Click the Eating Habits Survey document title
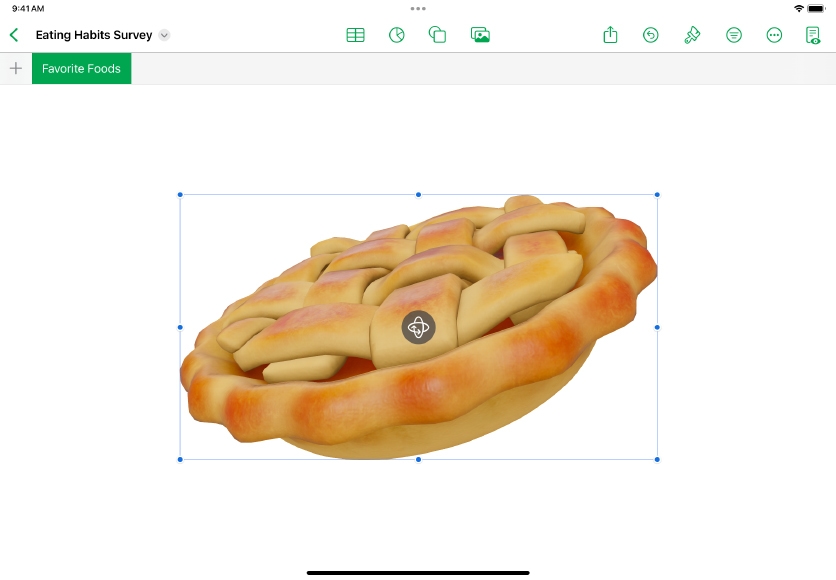The width and height of the screenshot is (836, 580). (94, 35)
